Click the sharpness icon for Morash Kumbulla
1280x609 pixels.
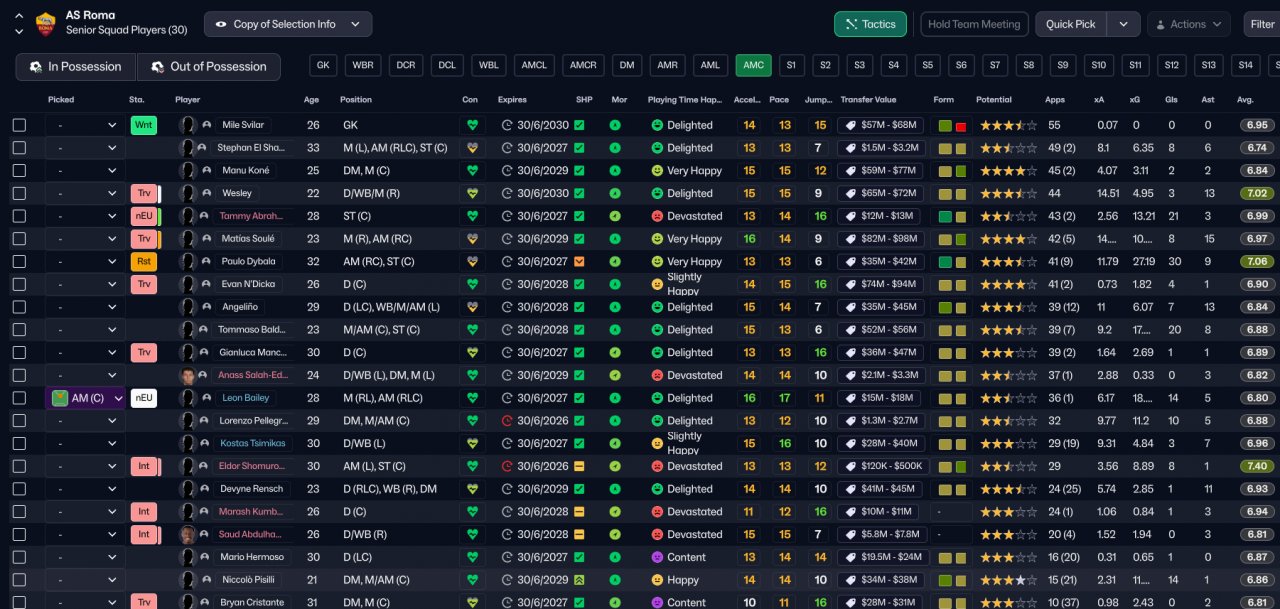tap(579, 512)
